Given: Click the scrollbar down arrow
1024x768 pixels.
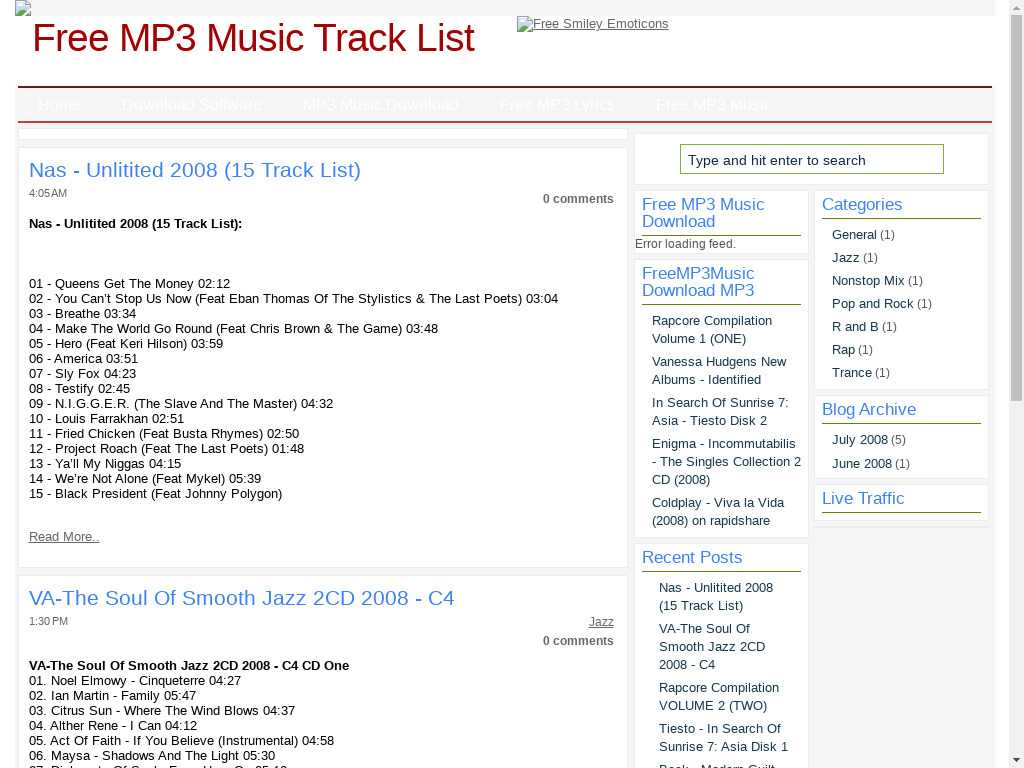Looking at the screenshot, I should [x=1016, y=760].
